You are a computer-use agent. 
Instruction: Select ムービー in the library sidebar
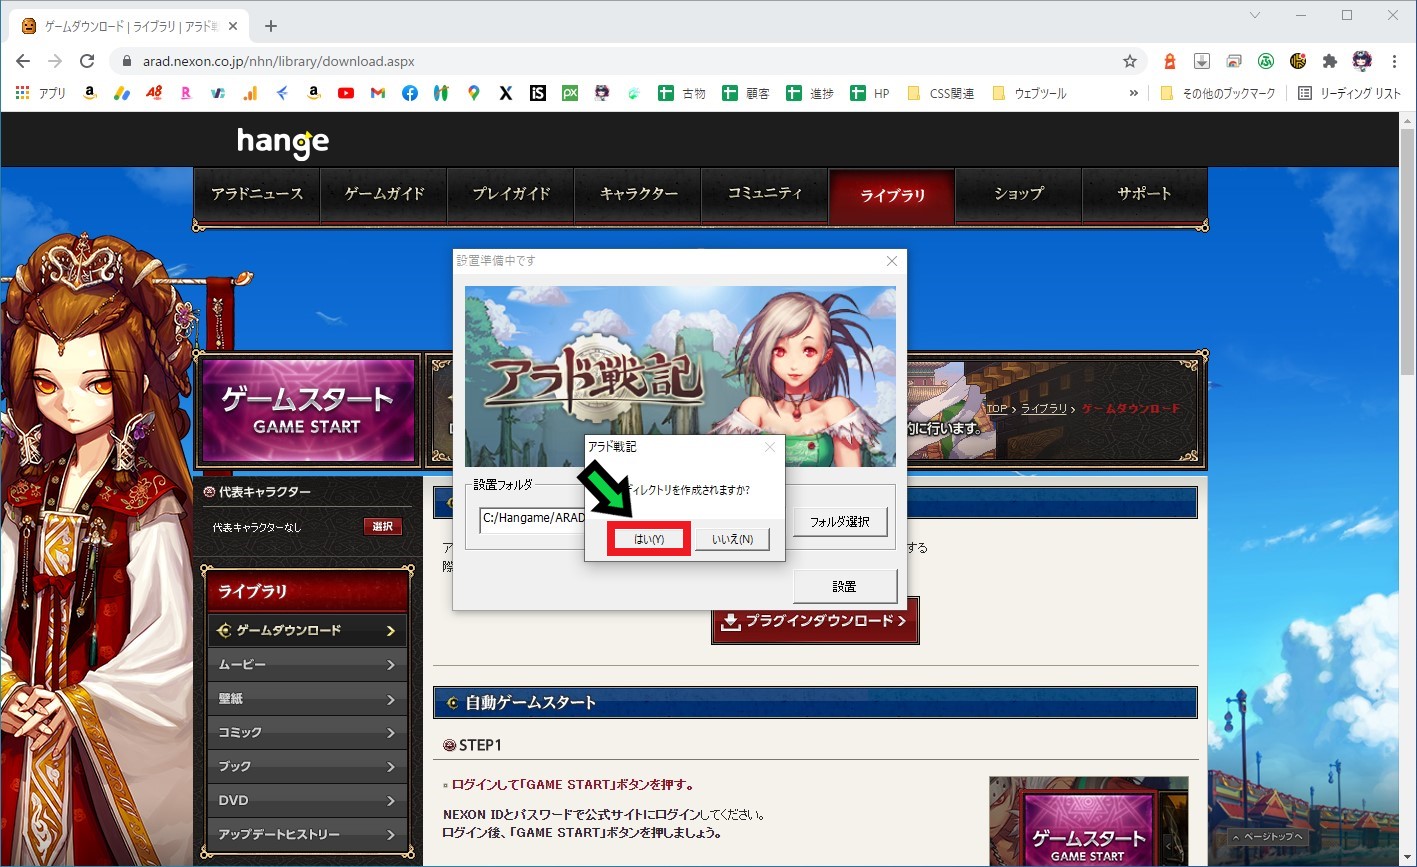(307, 665)
